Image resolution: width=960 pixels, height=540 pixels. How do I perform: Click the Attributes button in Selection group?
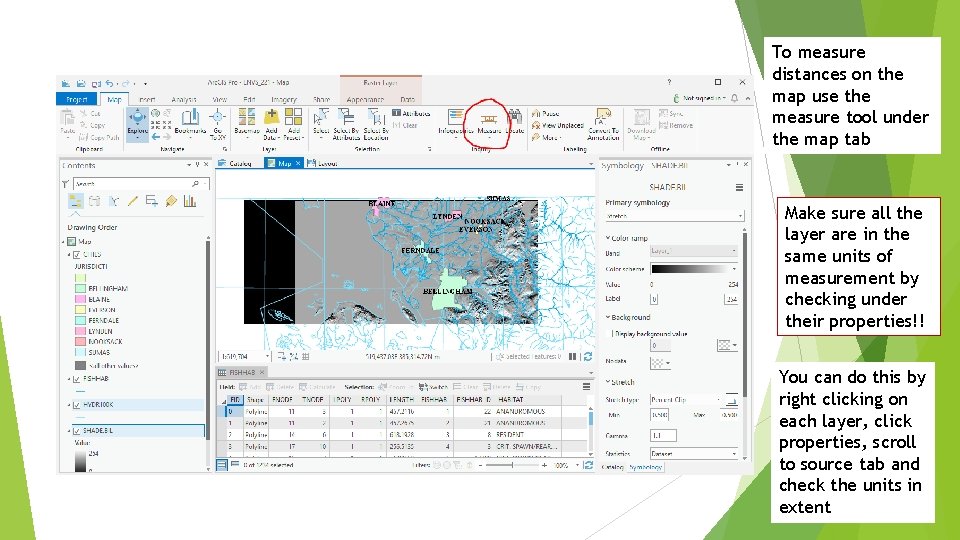[x=411, y=113]
